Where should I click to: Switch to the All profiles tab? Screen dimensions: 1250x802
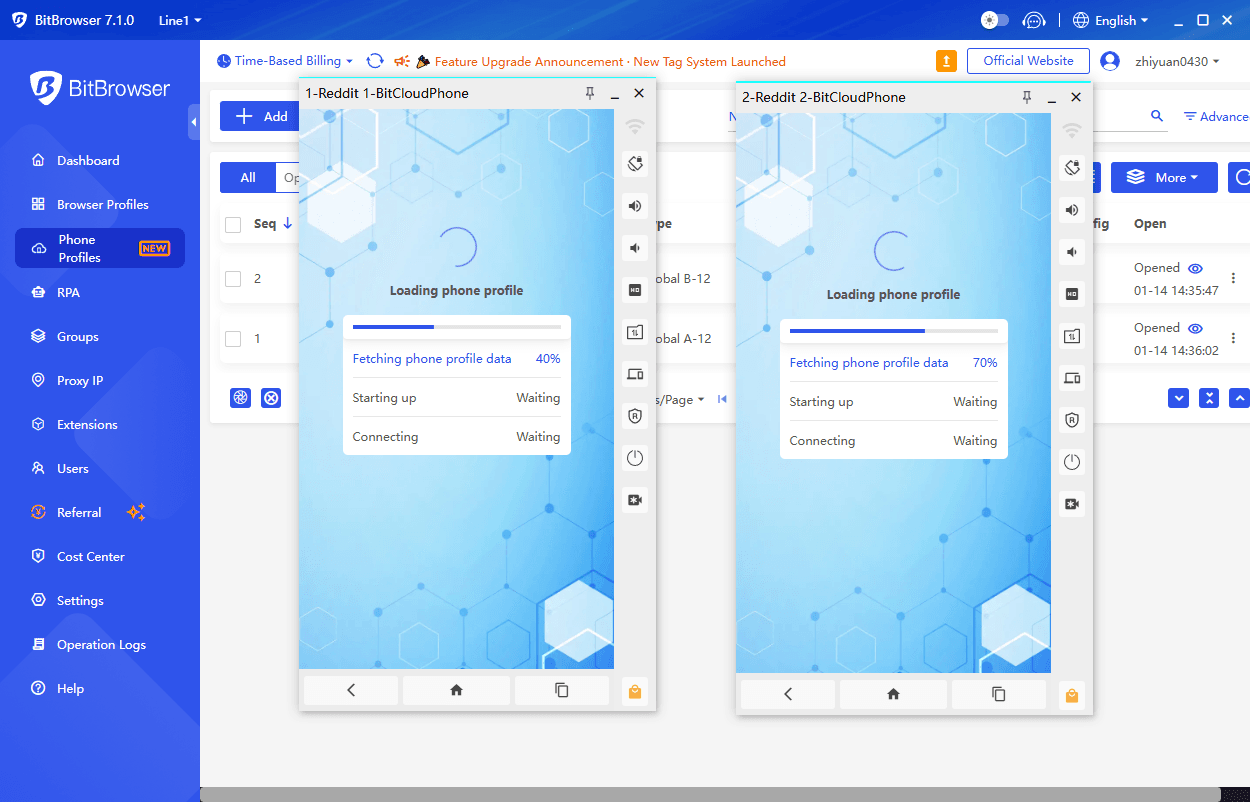pos(246,177)
